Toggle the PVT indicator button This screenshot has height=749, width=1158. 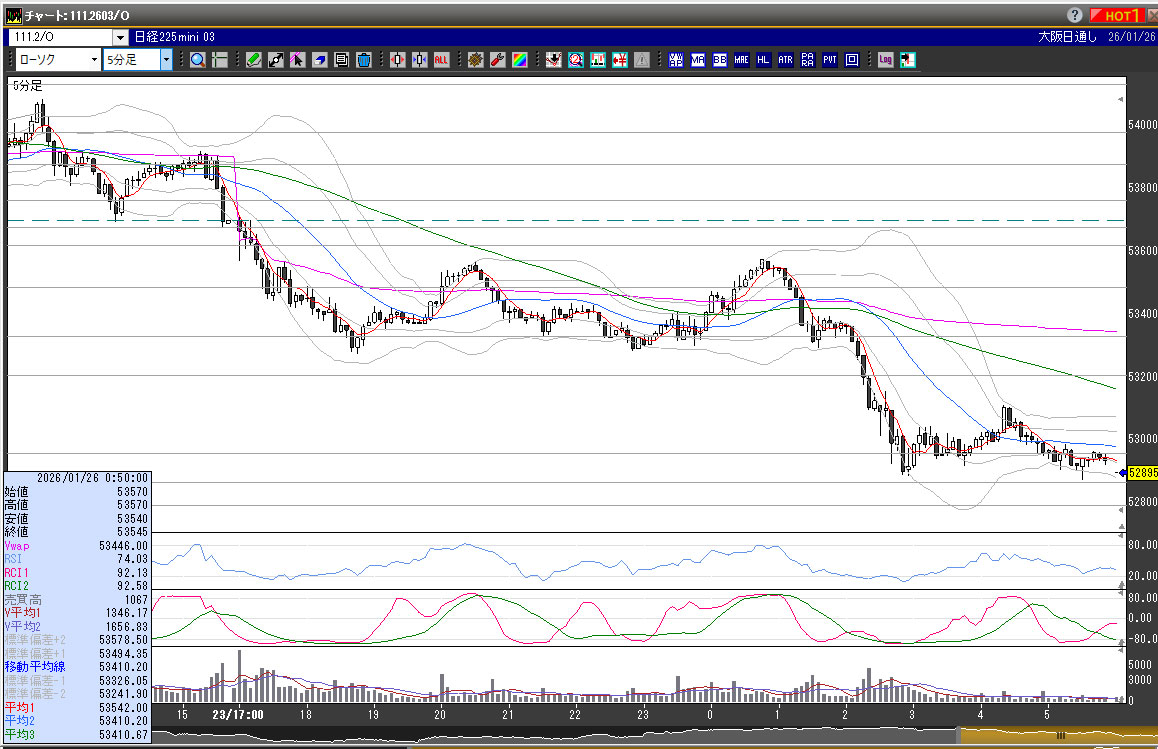click(830, 60)
